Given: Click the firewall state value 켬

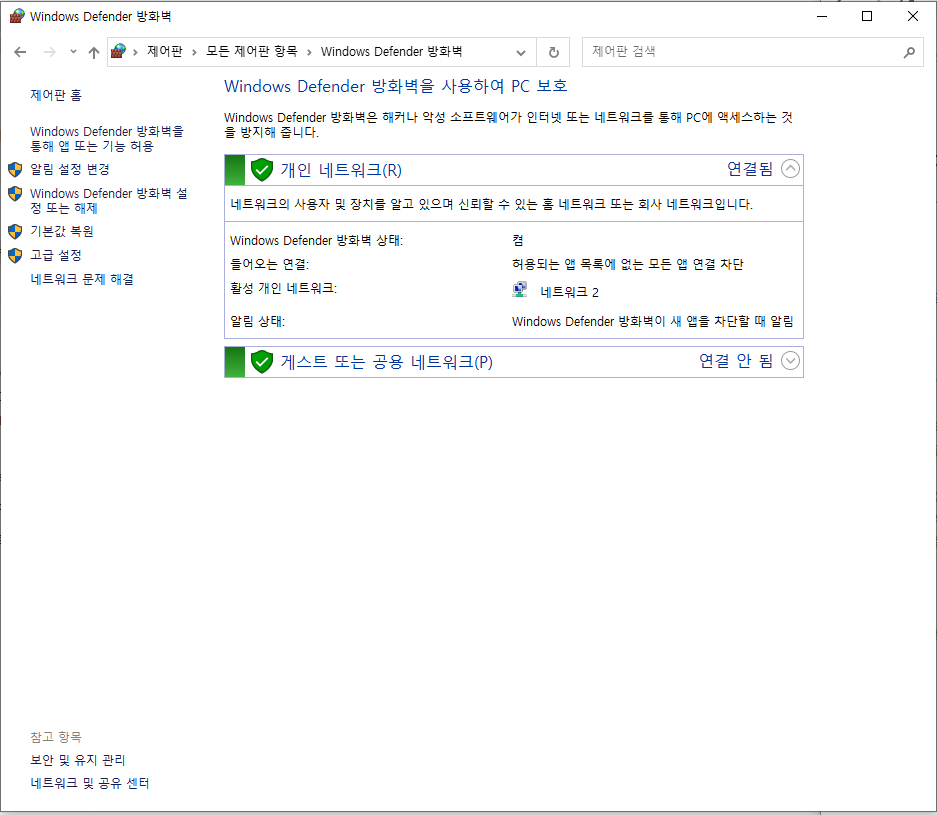Looking at the screenshot, I should tap(518, 240).
